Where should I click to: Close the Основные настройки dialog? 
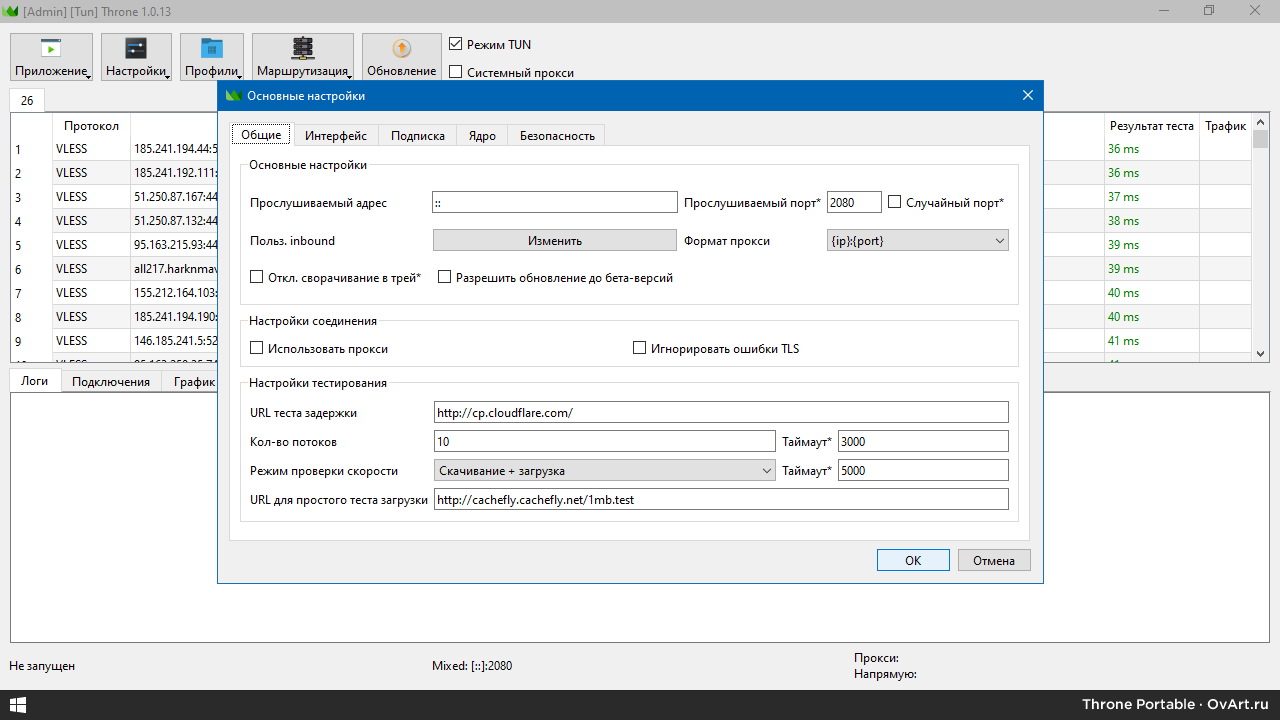click(1027, 96)
